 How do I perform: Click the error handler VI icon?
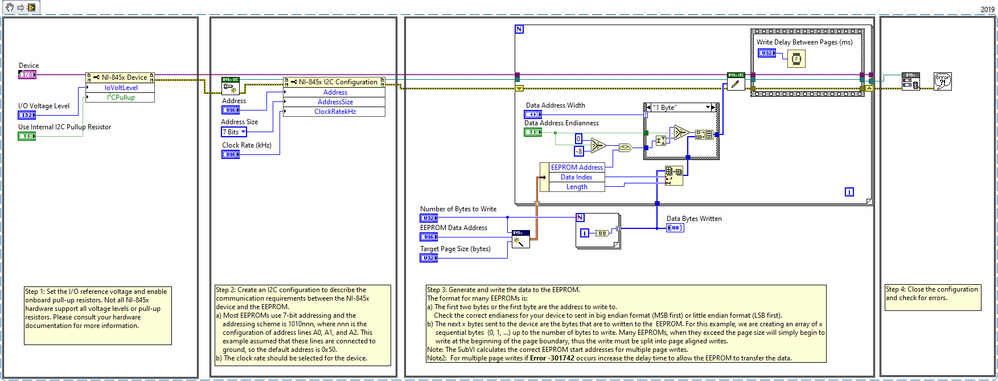click(943, 81)
